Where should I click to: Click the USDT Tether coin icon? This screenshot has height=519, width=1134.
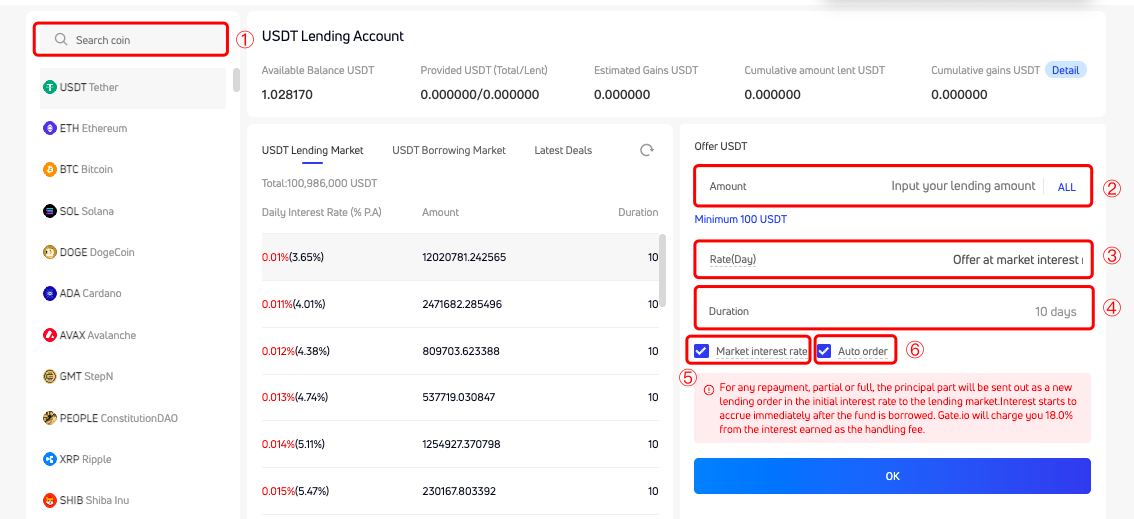coord(49,87)
